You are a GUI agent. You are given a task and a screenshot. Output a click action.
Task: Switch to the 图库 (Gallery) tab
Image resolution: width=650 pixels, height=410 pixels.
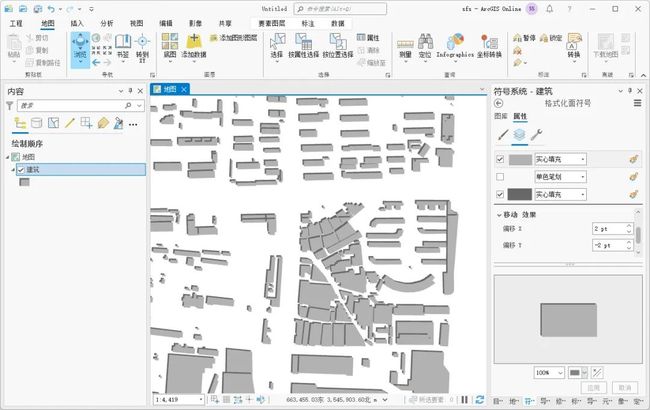501,116
